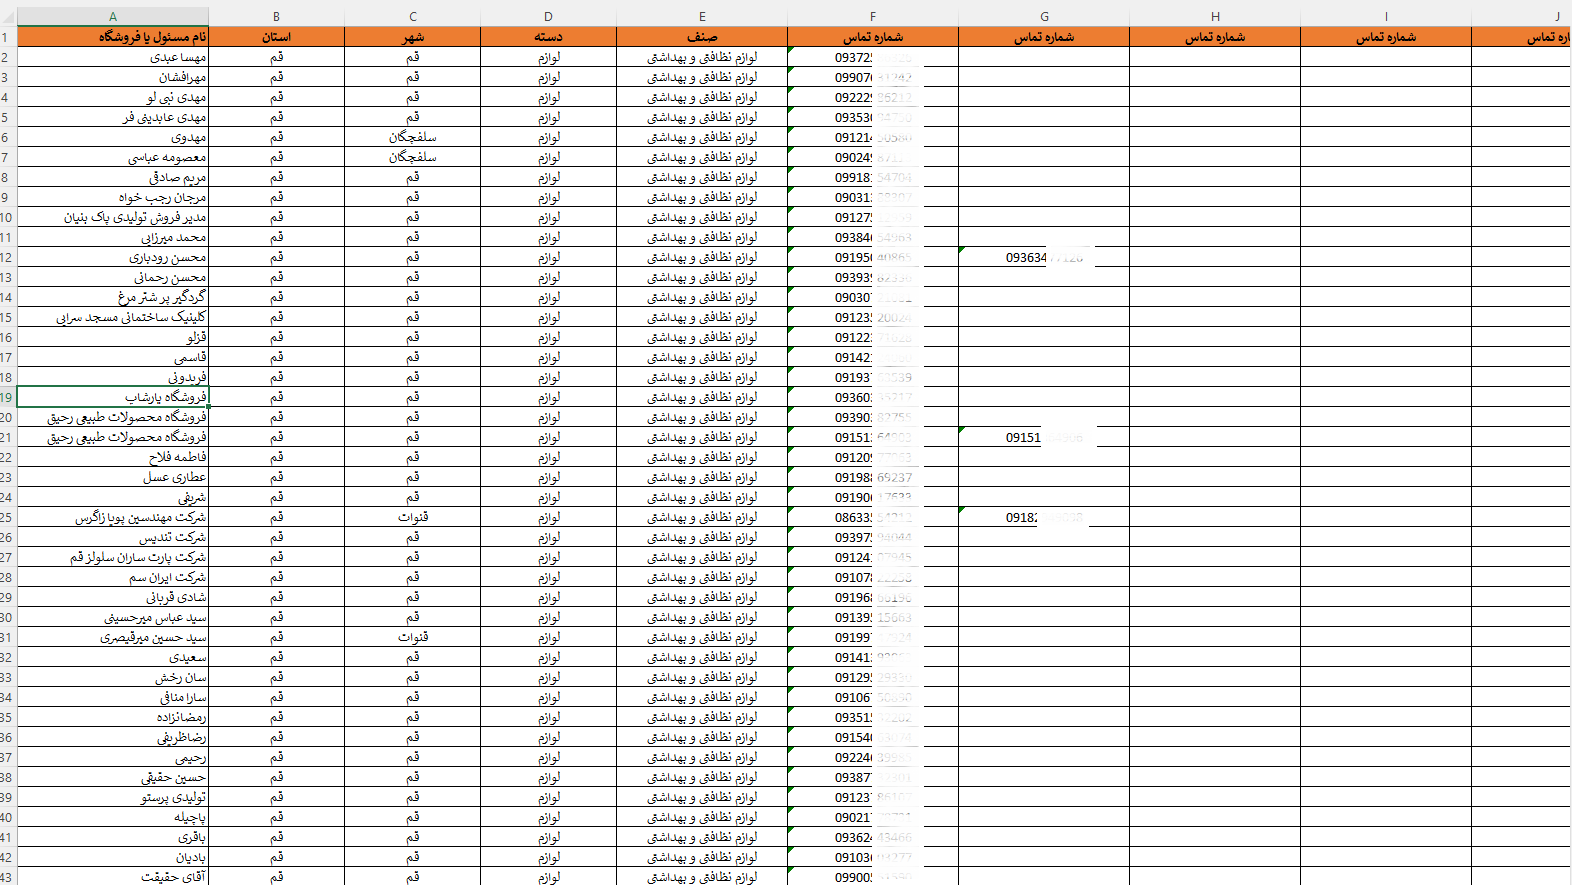Select the 'شرکت تندیس' cell
Screen dimensions: 1572x885
[x=113, y=537]
